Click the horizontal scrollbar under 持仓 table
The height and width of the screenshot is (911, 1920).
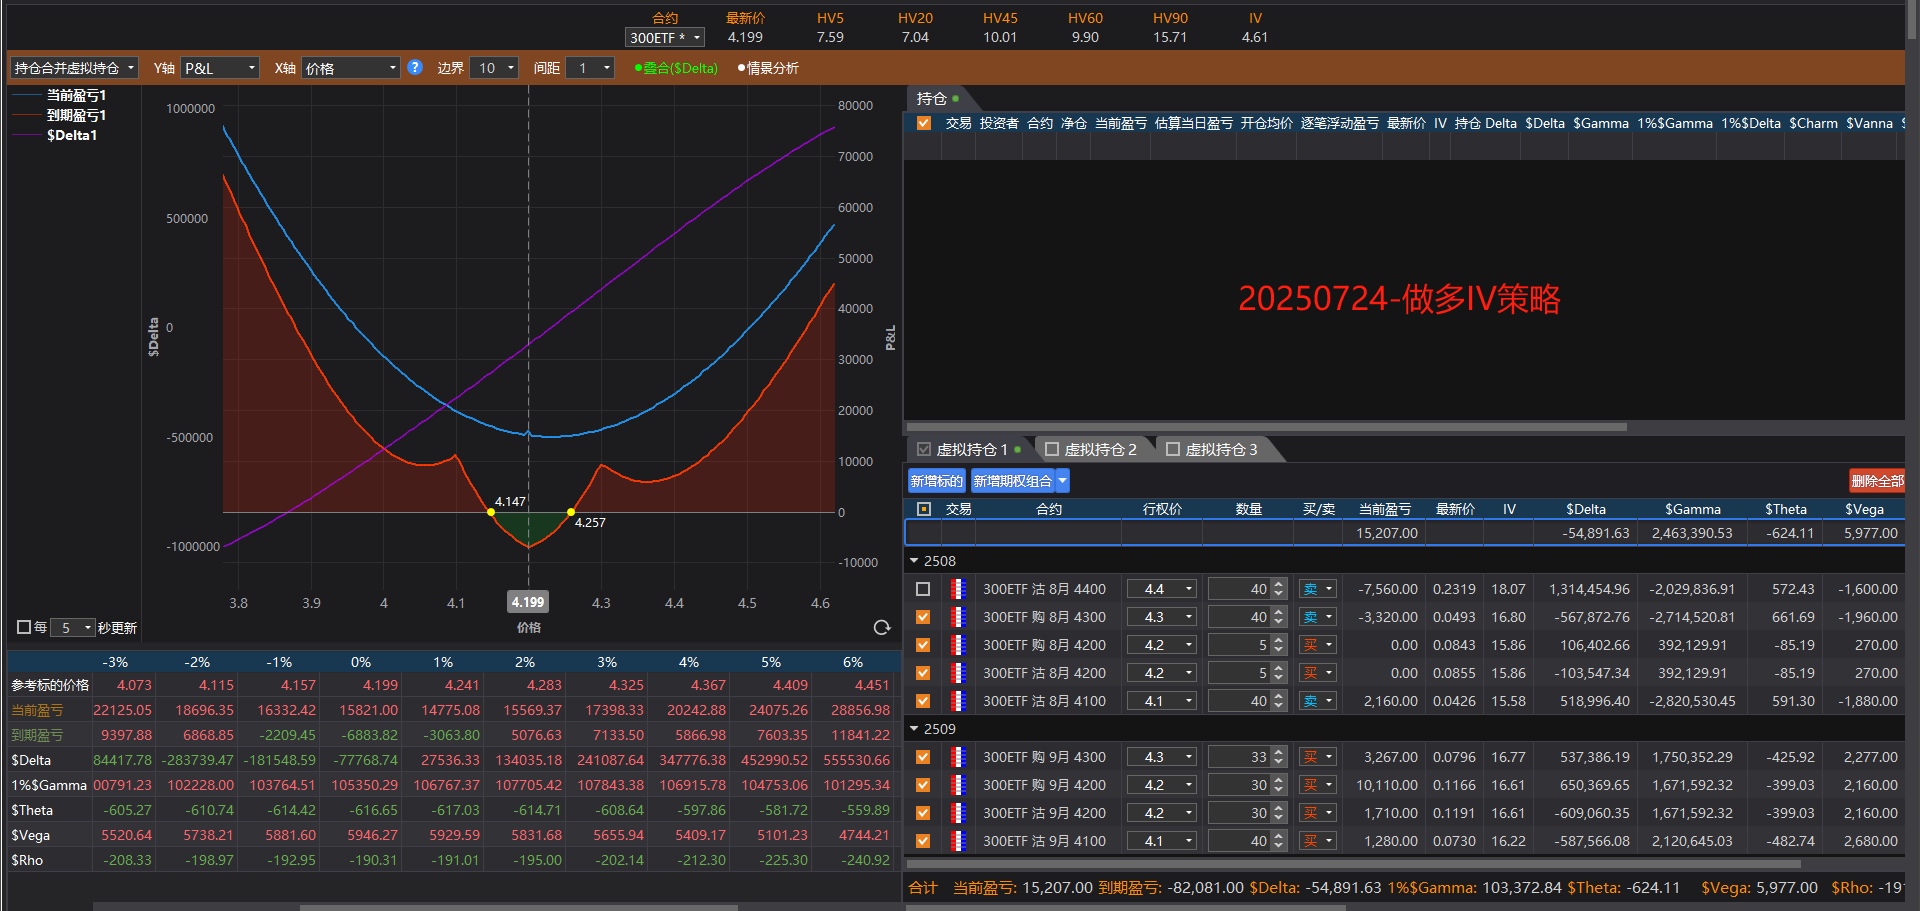tap(1265, 427)
